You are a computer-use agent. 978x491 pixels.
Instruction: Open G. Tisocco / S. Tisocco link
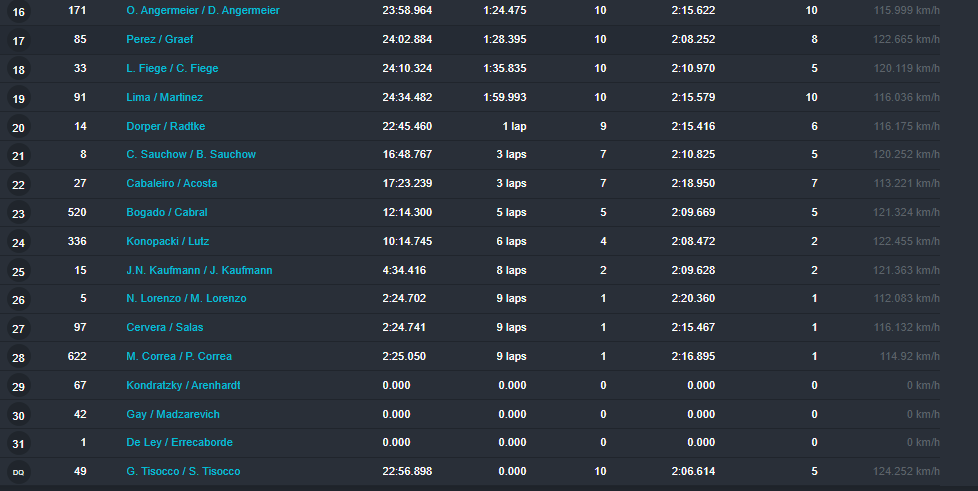pos(183,471)
